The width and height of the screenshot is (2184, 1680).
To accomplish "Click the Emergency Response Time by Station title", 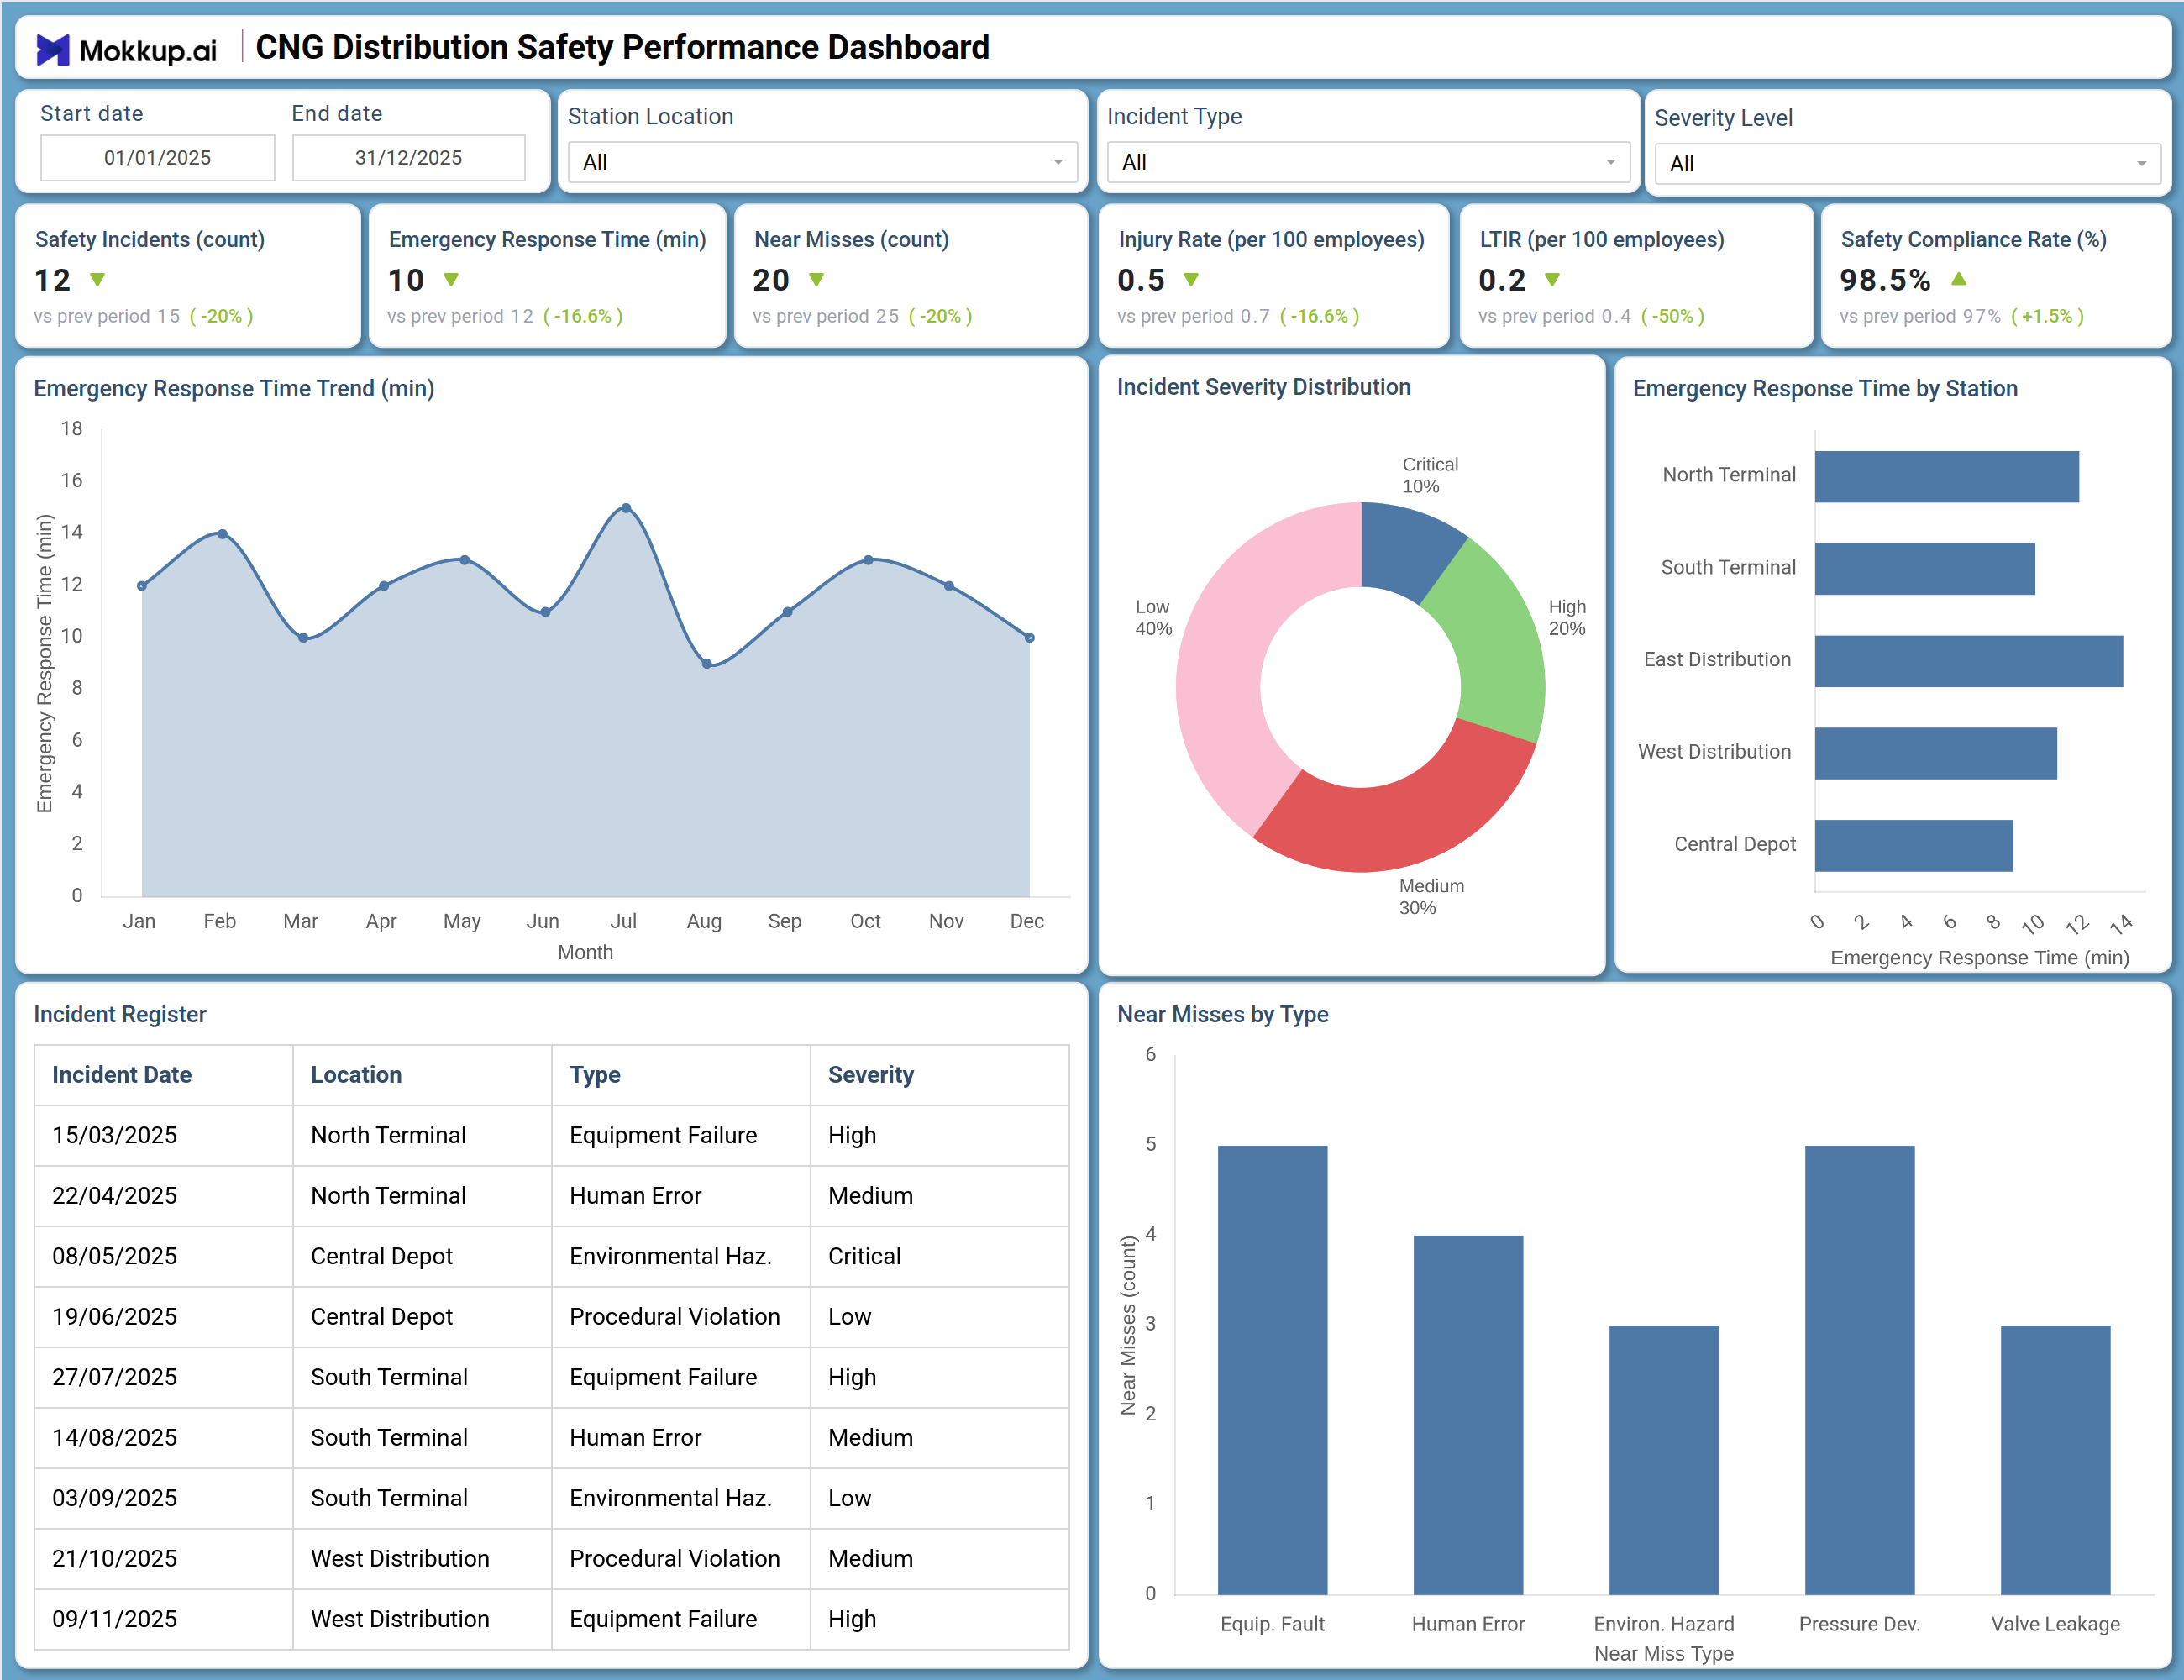I will [1825, 389].
